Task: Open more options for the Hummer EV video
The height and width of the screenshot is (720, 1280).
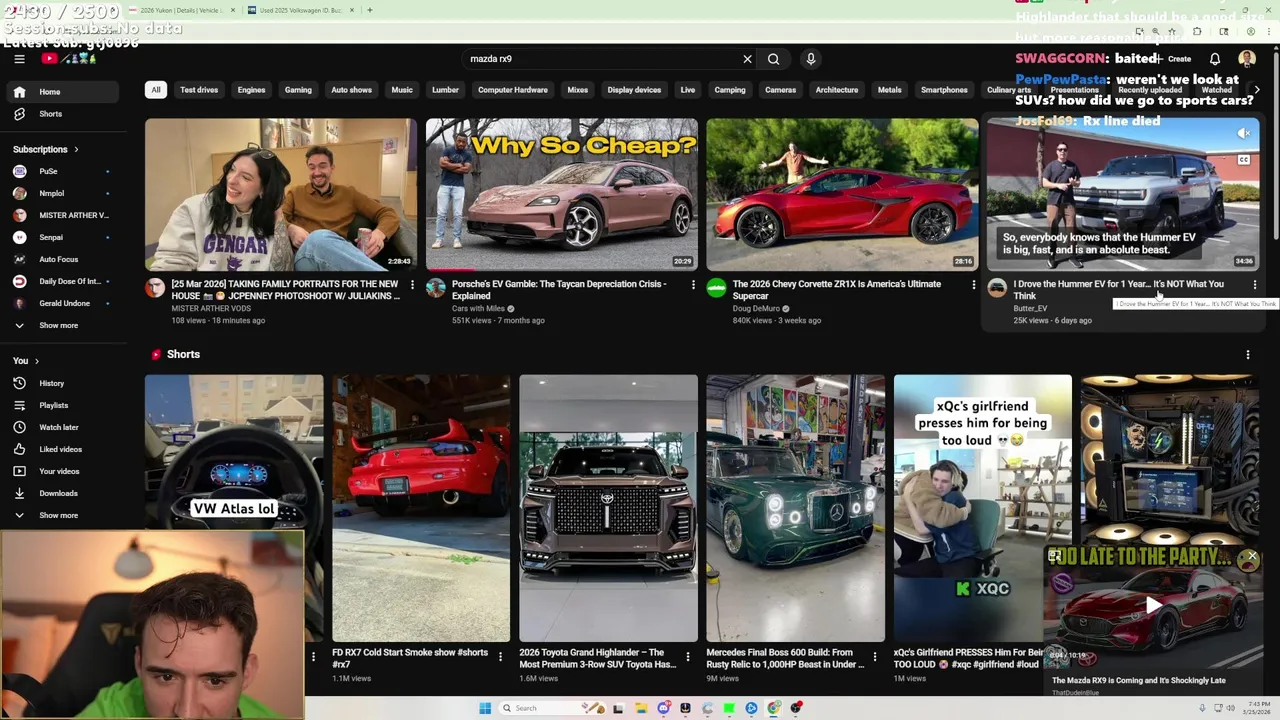Action: click(x=1255, y=285)
